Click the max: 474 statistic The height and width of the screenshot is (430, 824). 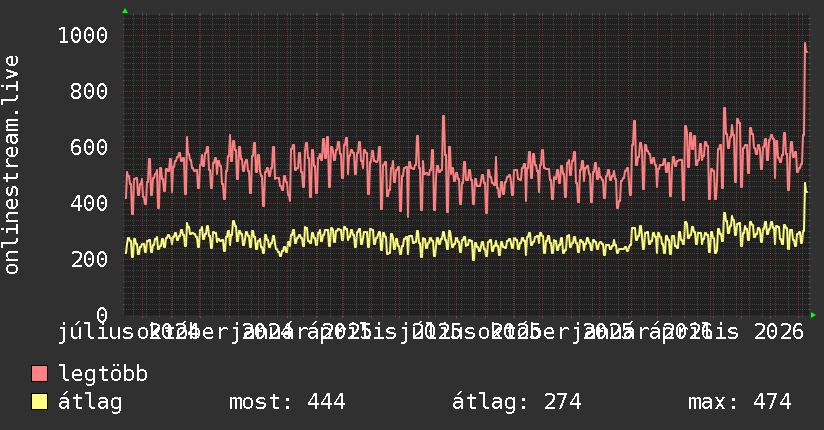pyautogui.click(x=739, y=402)
